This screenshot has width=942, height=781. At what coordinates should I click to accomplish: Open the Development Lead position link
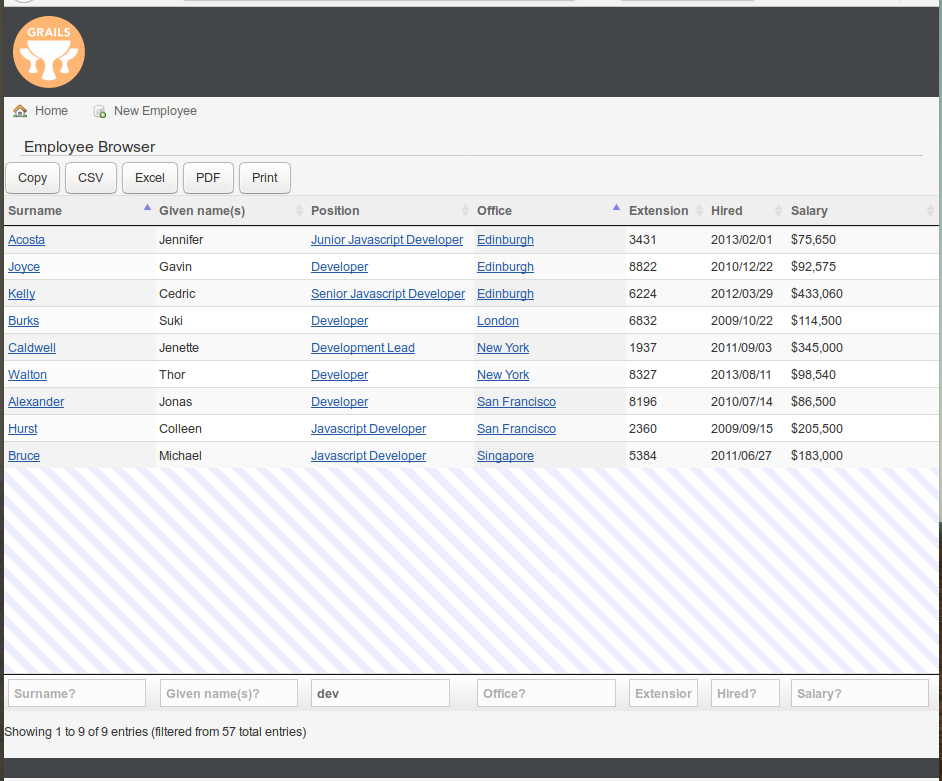[x=362, y=347]
